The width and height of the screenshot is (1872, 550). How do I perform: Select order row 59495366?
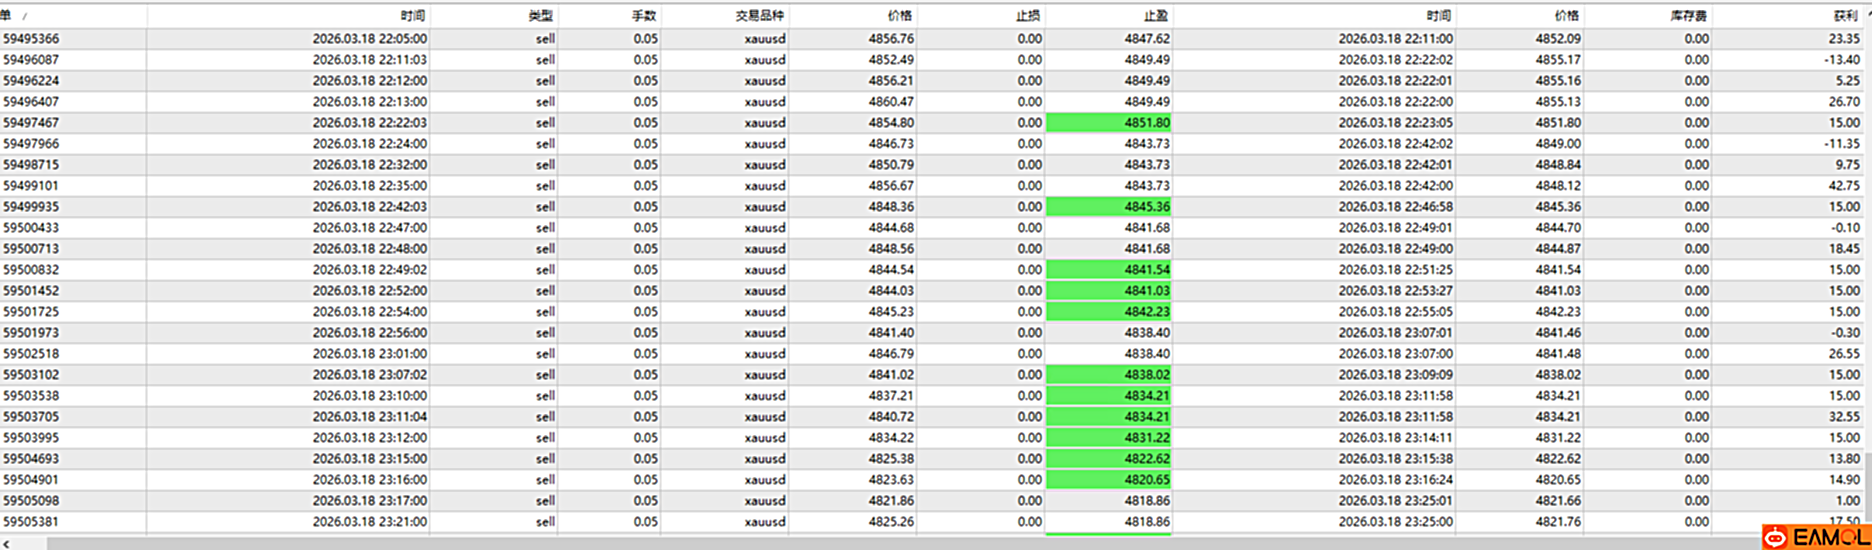coord(31,39)
